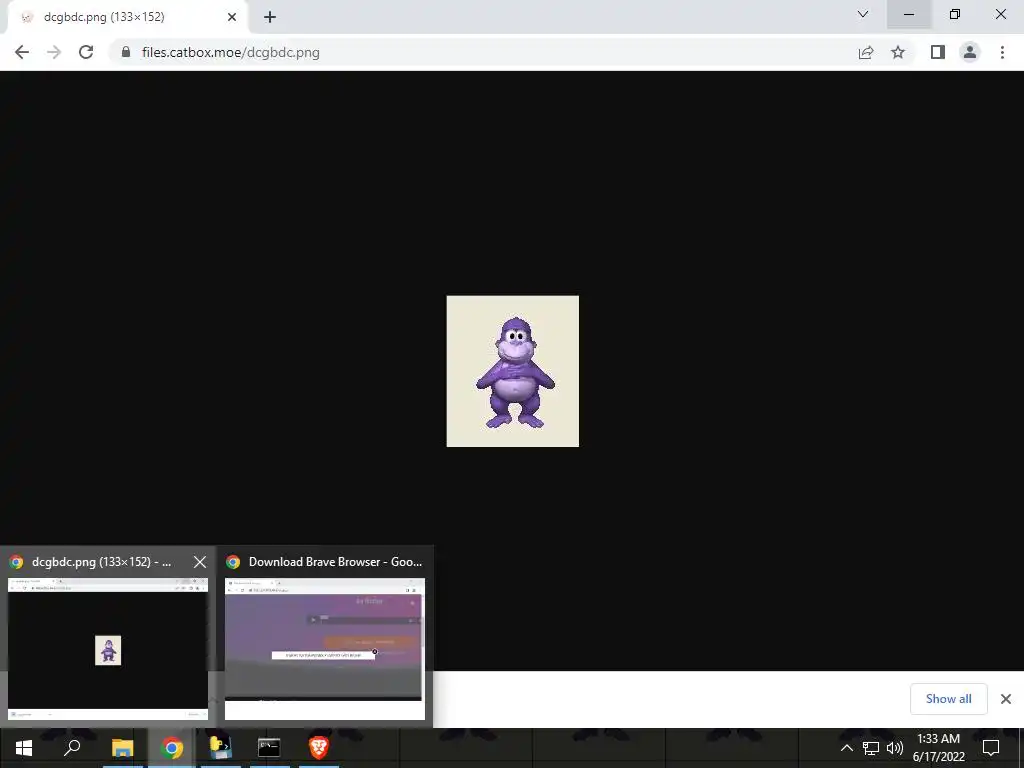Click the address bar URL
1024x768 pixels.
pos(231,52)
